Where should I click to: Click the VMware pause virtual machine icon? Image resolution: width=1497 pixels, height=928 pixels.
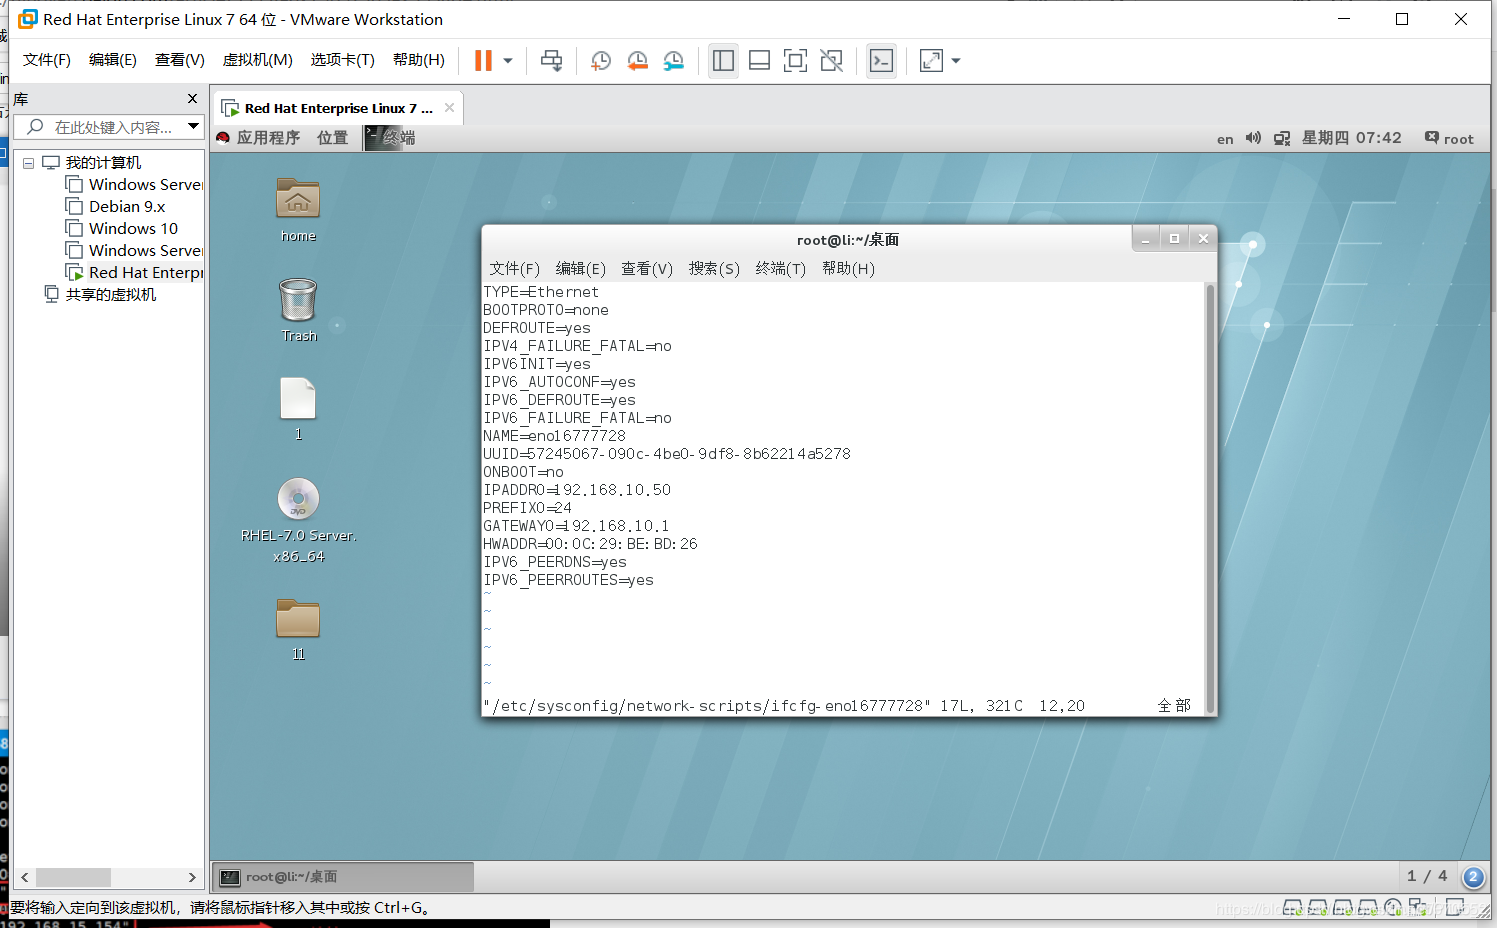(x=483, y=60)
